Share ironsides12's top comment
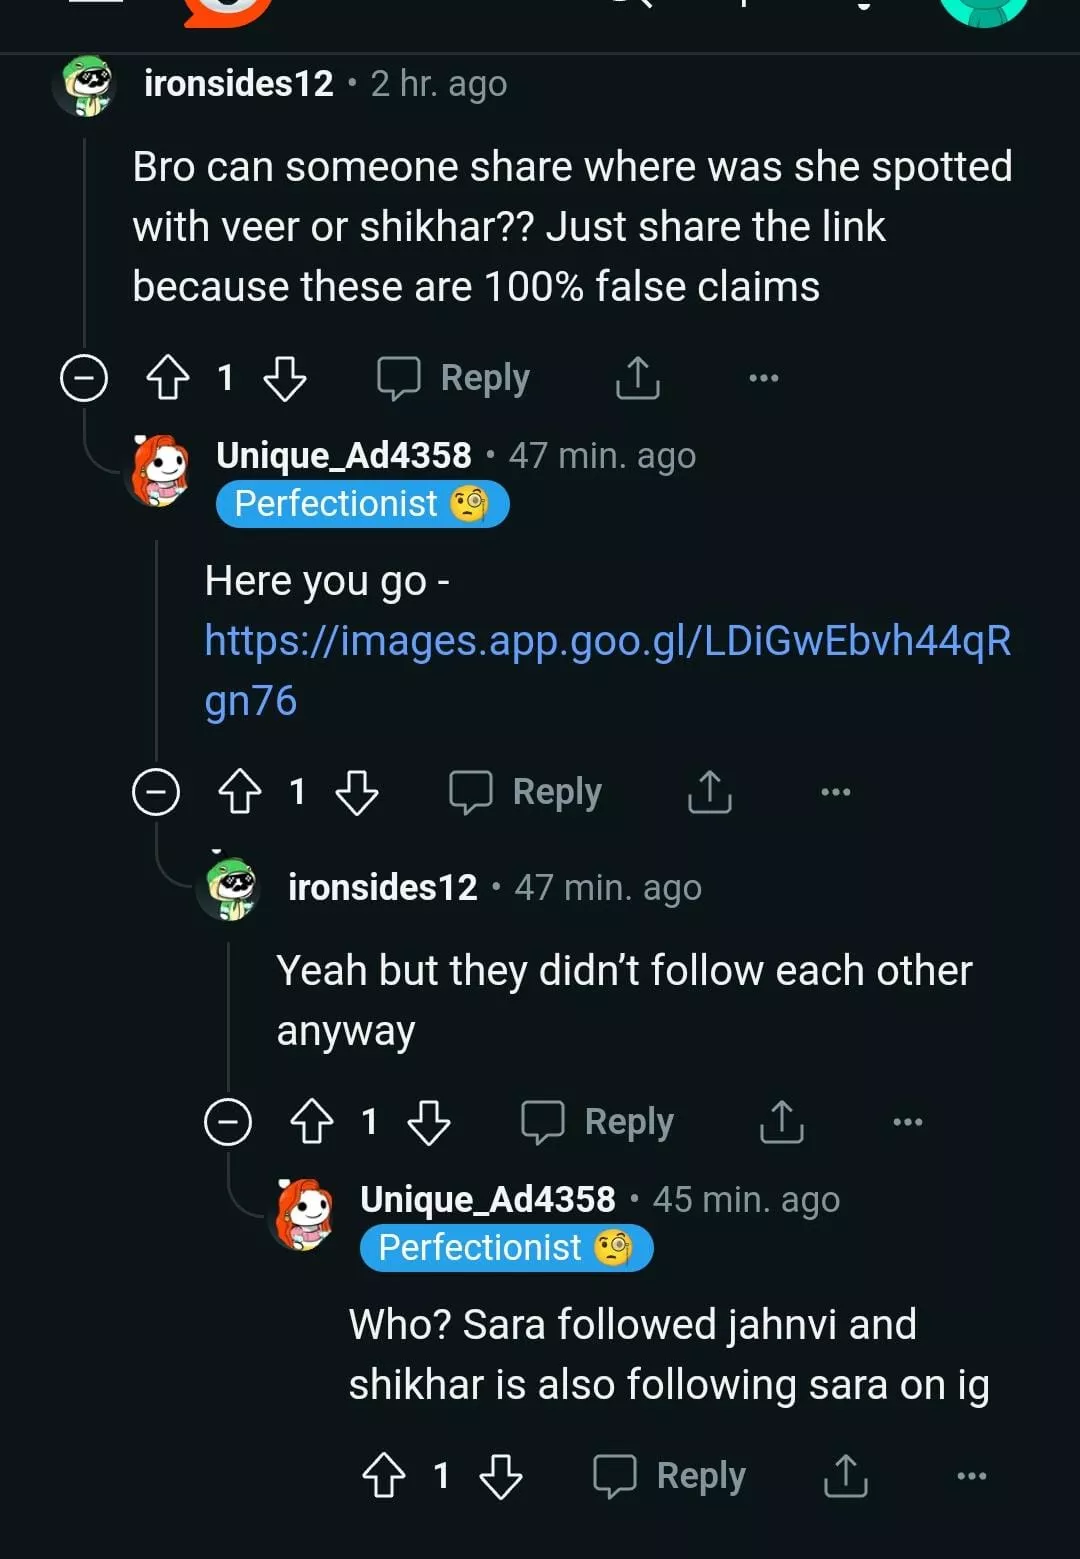 coord(637,378)
